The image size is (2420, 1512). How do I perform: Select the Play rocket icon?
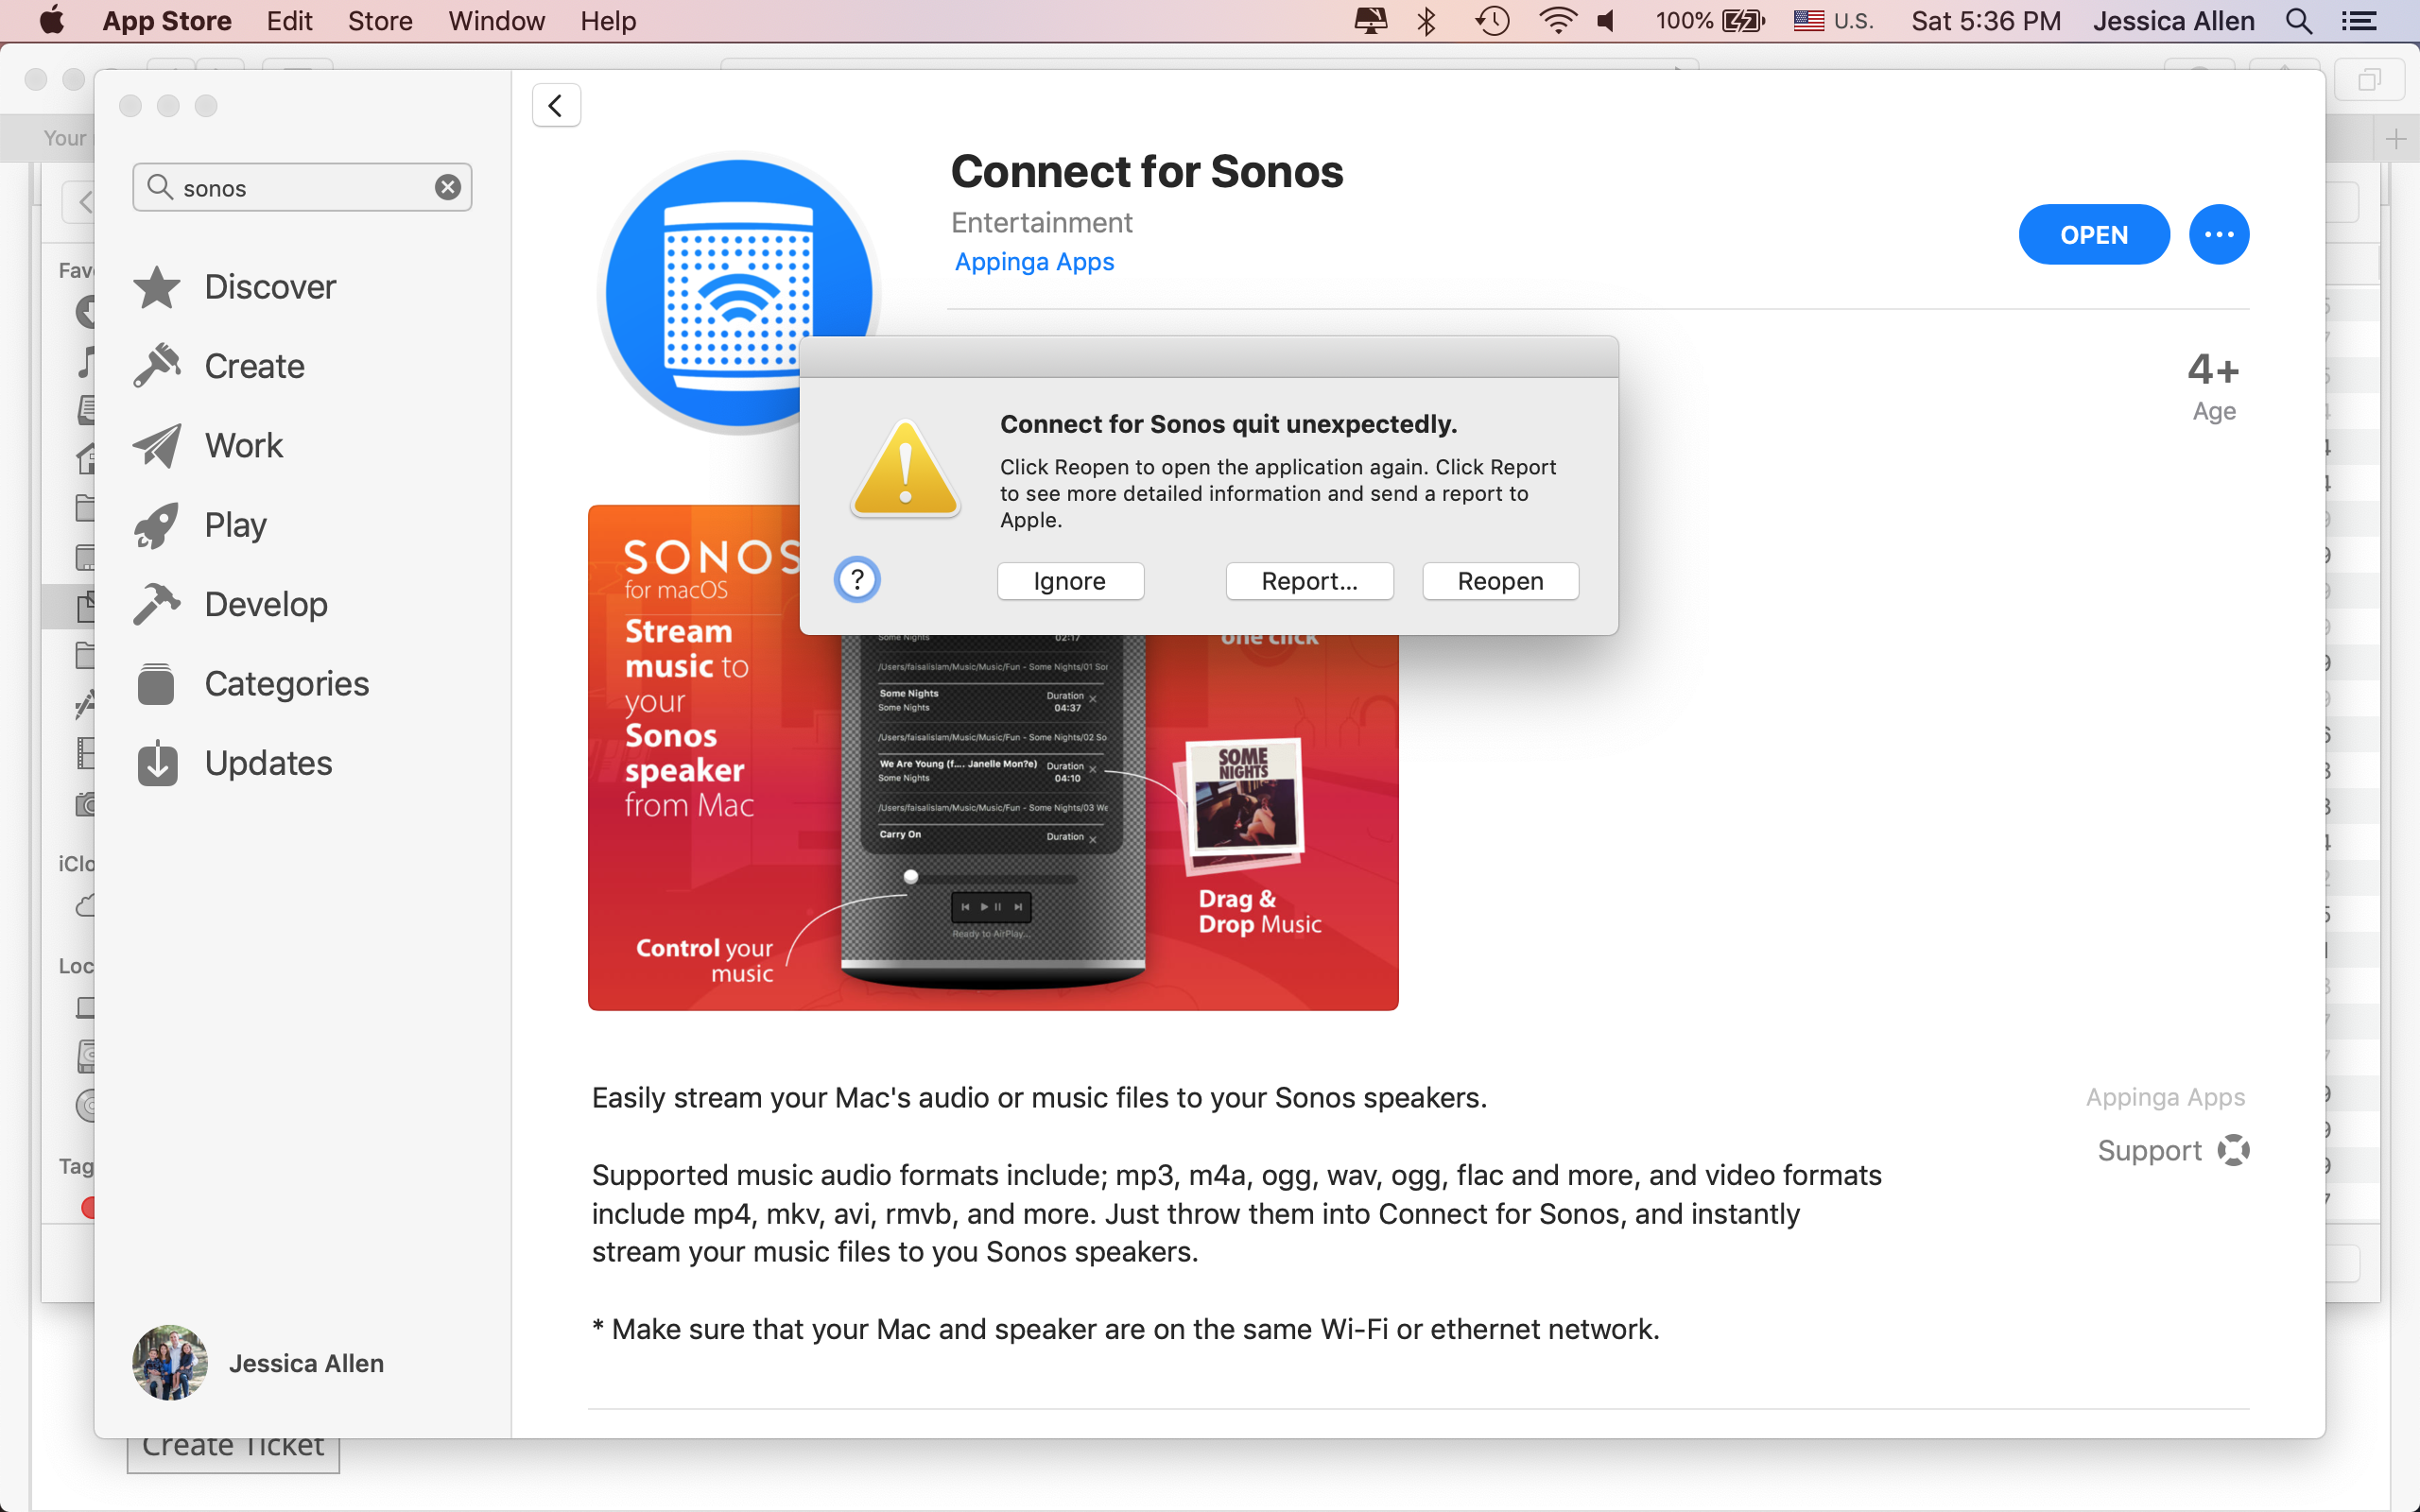[157, 525]
